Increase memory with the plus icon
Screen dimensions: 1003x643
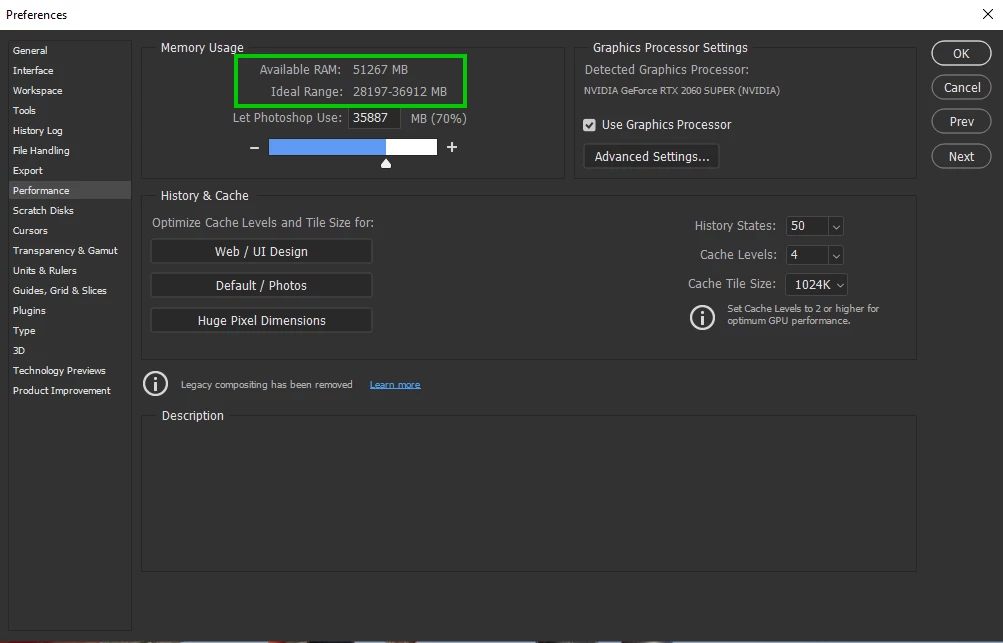452,147
